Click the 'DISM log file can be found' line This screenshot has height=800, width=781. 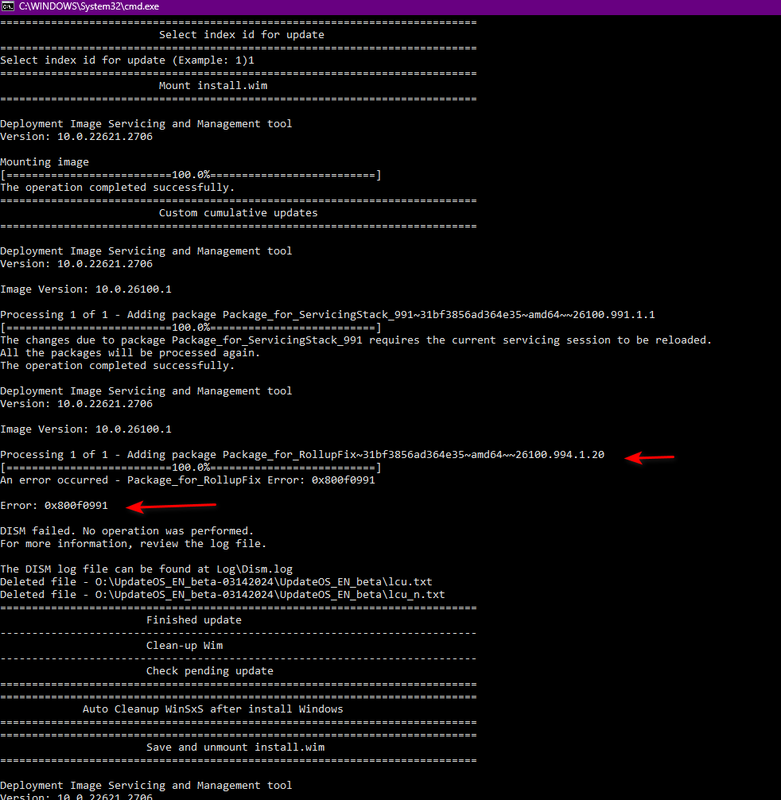pos(146,569)
